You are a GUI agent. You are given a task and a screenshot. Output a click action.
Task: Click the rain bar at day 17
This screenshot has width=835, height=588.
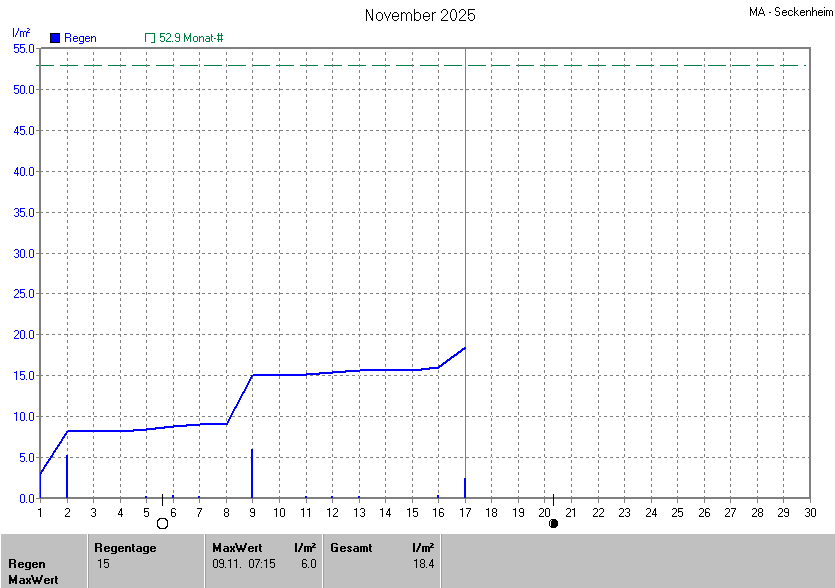[x=465, y=488]
